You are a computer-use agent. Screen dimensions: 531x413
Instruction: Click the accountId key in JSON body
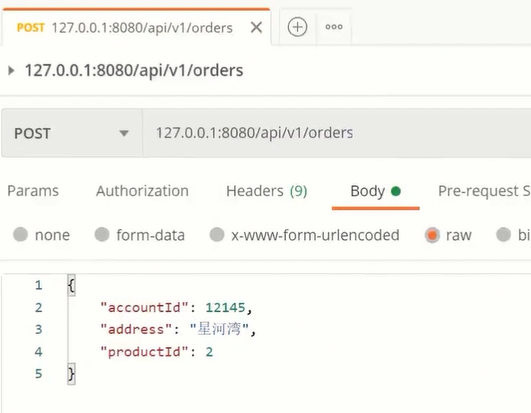pyautogui.click(x=144, y=308)
